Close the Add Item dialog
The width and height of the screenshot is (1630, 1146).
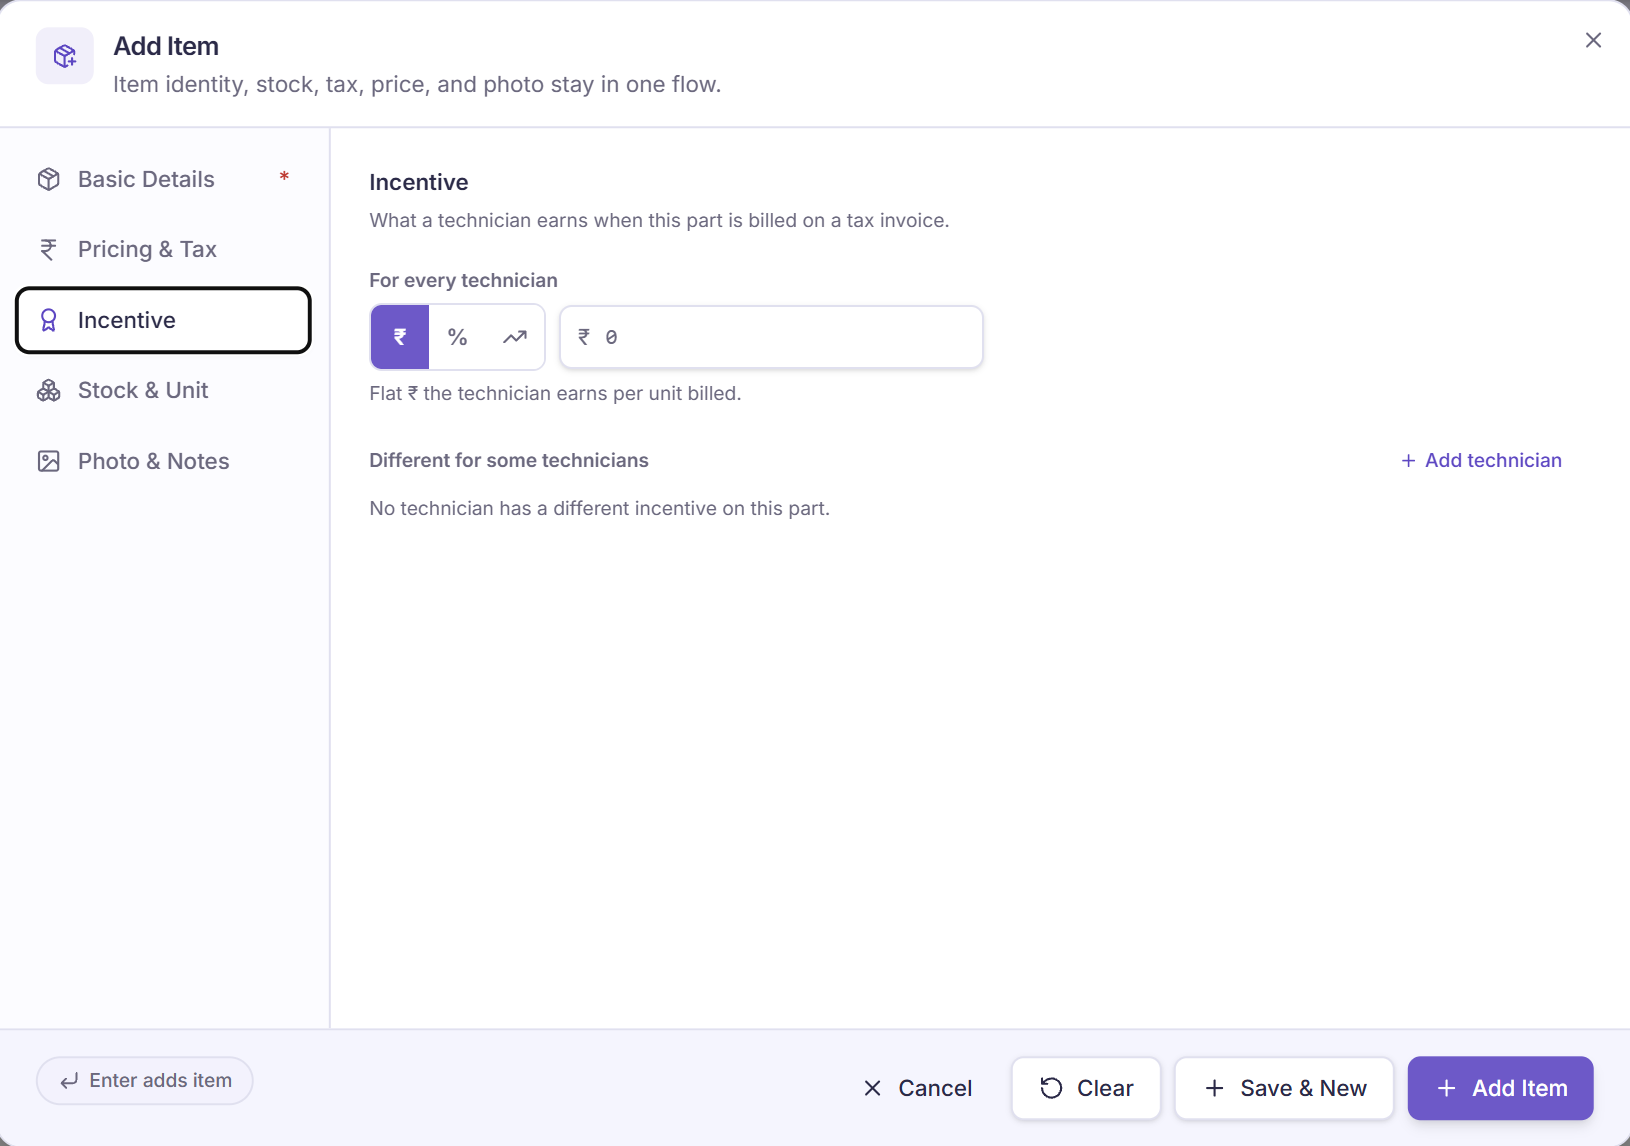[x=1593, y=40]
